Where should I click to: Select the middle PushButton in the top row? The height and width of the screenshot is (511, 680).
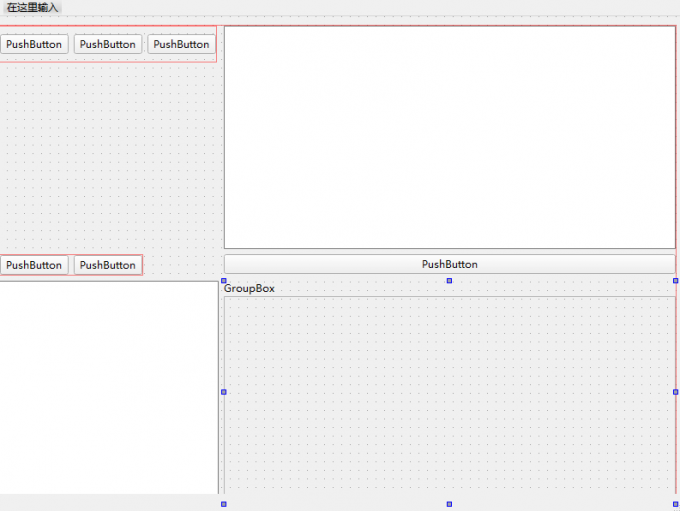coord(108,44)
